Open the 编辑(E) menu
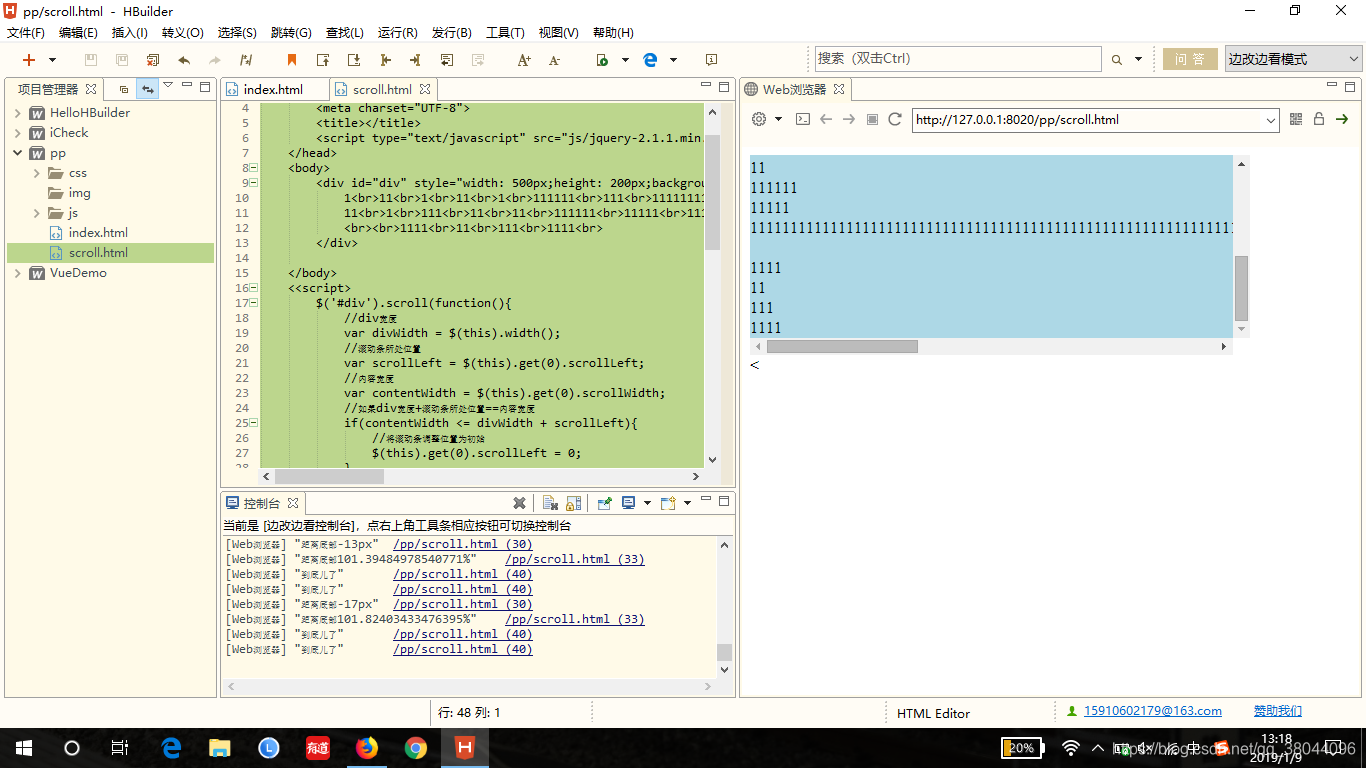 point(78,33)
